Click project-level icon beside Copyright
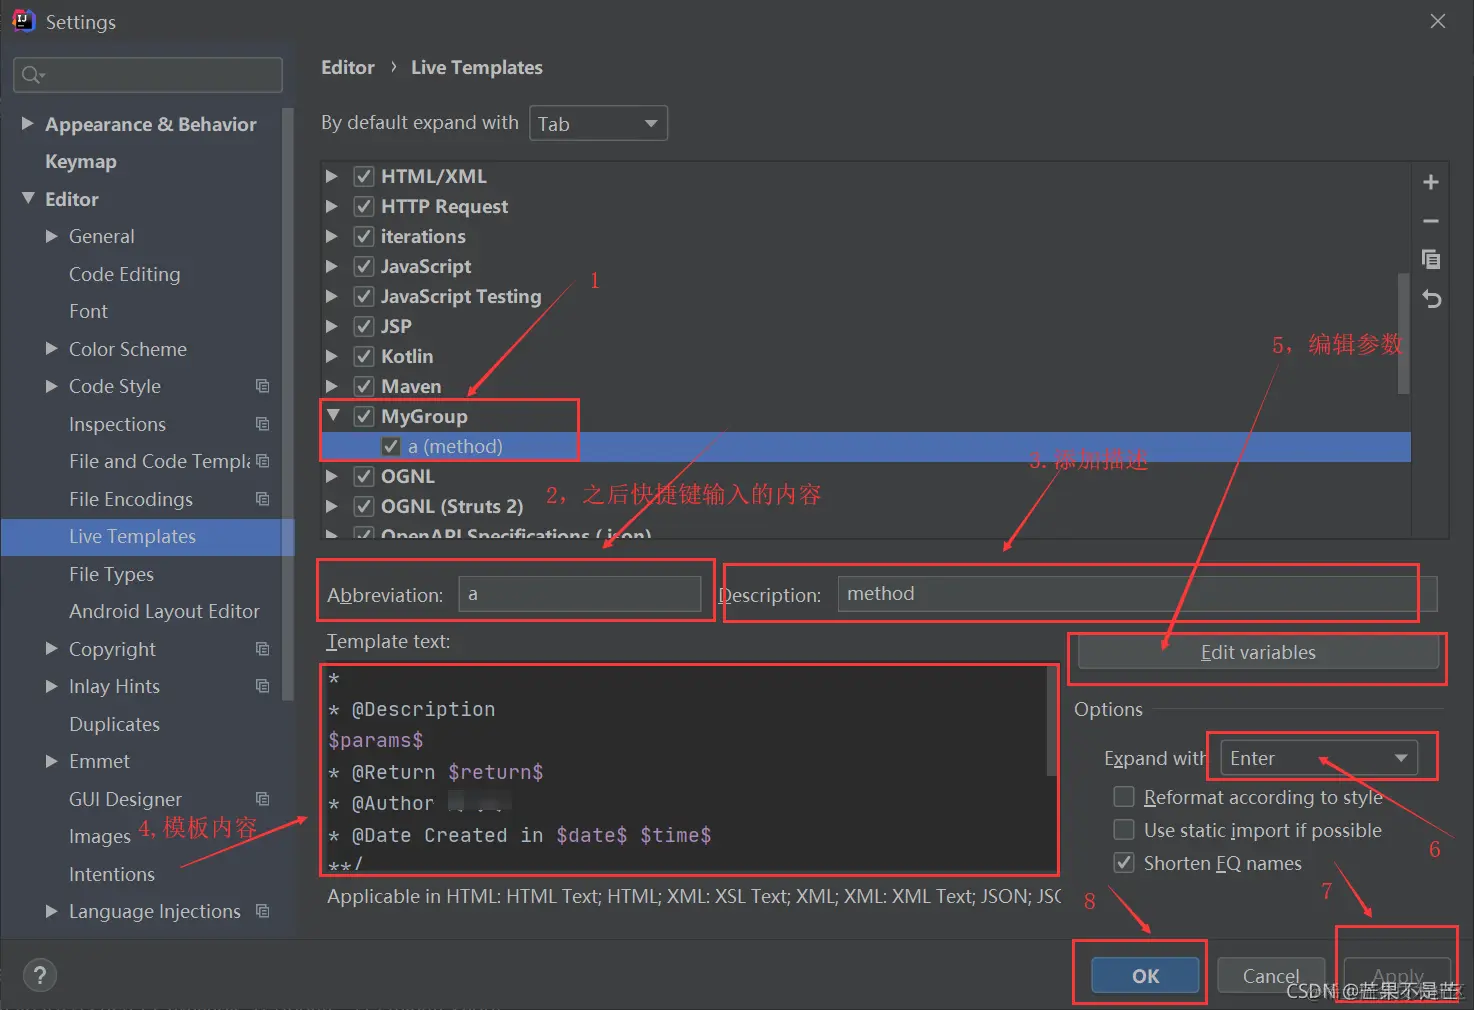 pyautogui.click(x=262, y=649)
